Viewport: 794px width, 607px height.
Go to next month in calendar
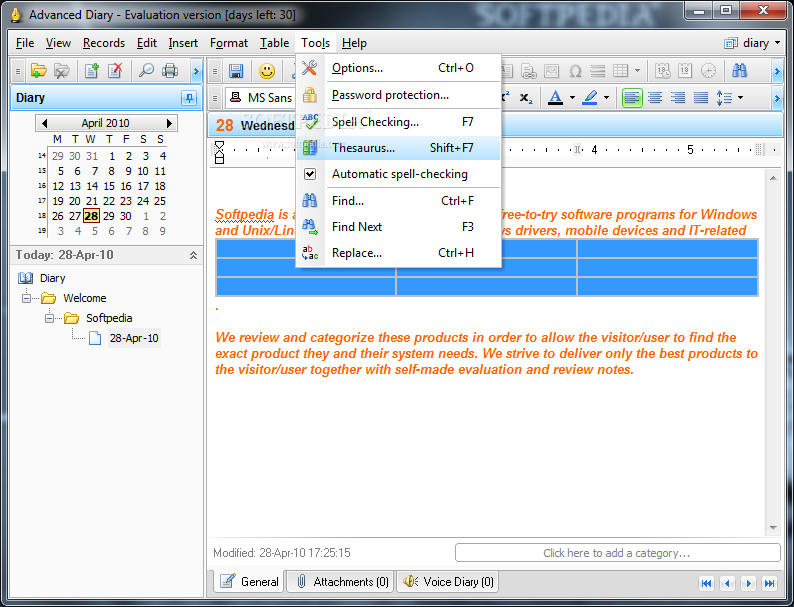click(169, 123)
